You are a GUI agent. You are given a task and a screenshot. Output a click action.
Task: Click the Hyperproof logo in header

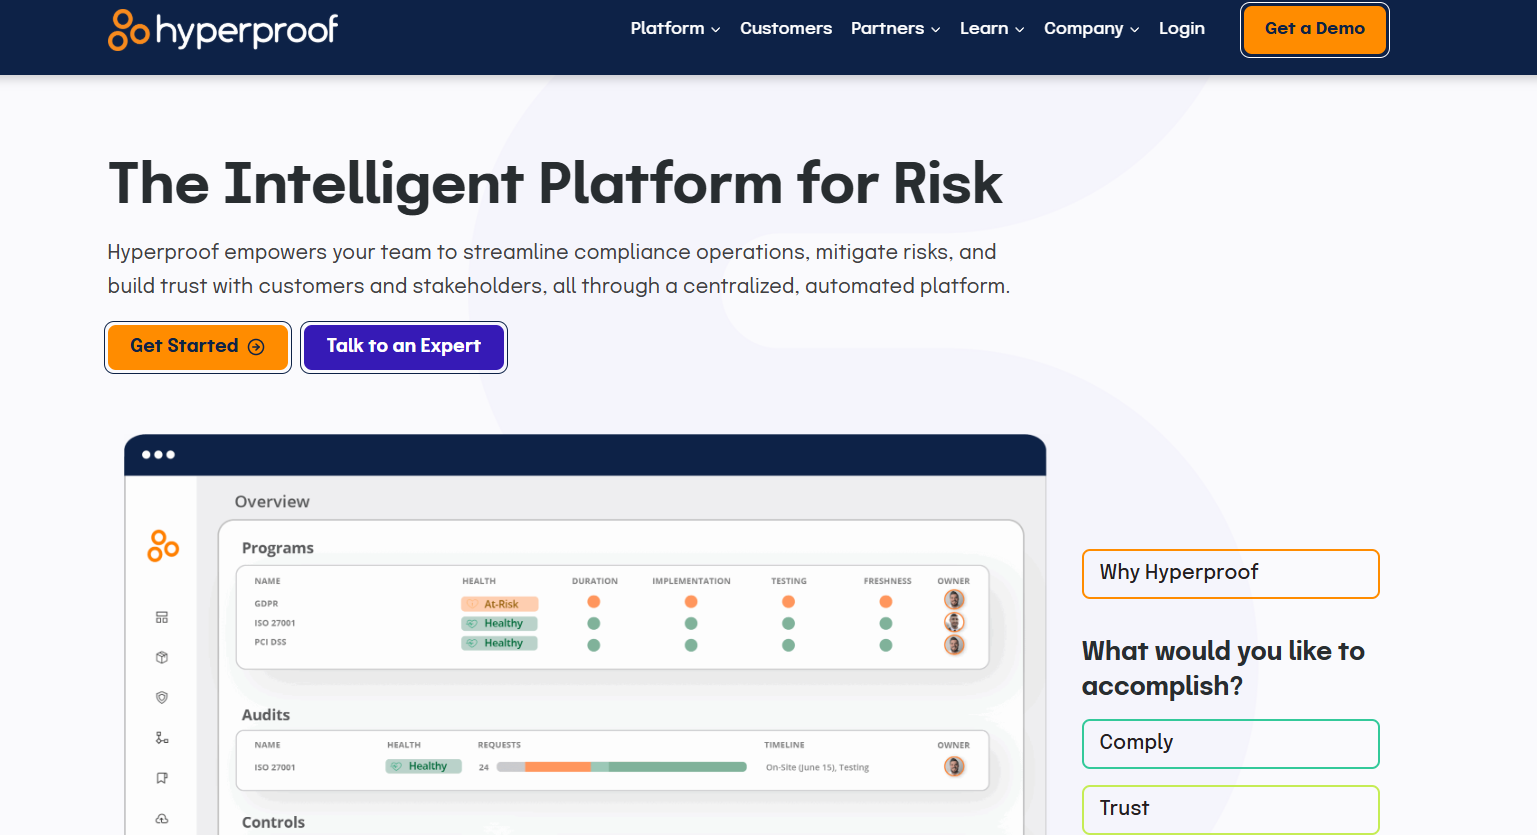(223, 30)
